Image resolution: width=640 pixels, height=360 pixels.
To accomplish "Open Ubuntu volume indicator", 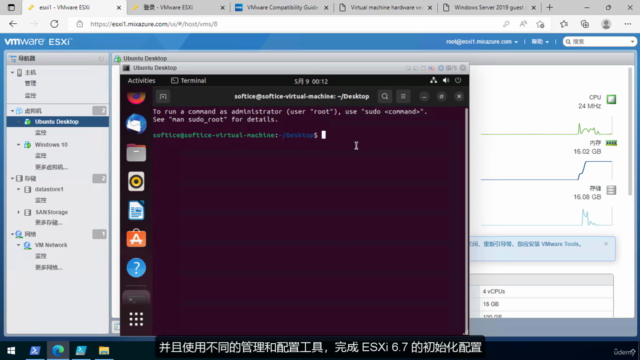I will tap(446, 80).
